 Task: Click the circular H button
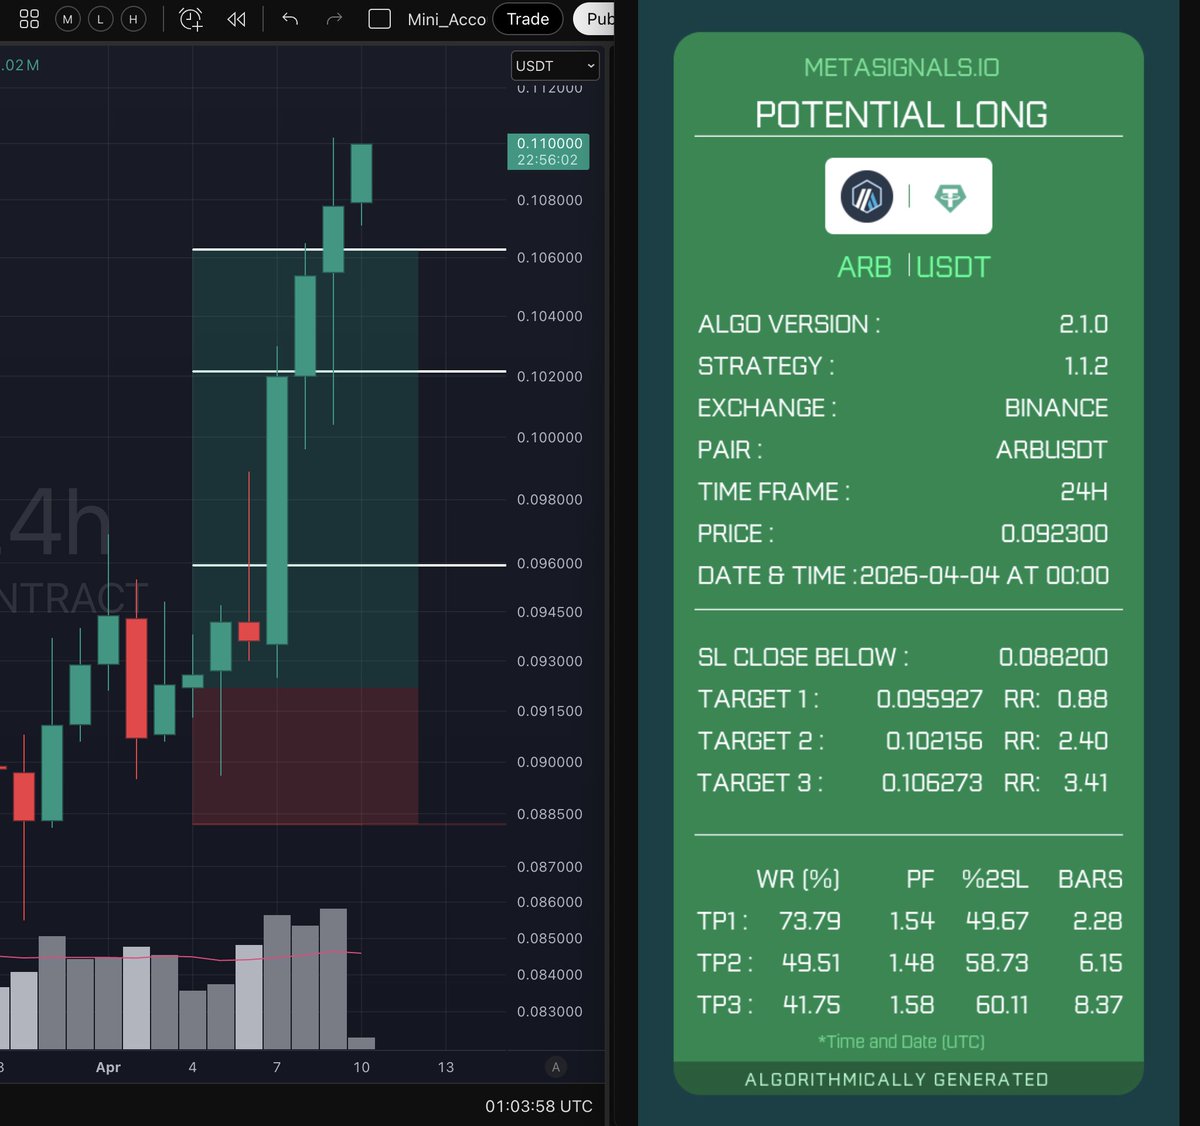[133, 19]
